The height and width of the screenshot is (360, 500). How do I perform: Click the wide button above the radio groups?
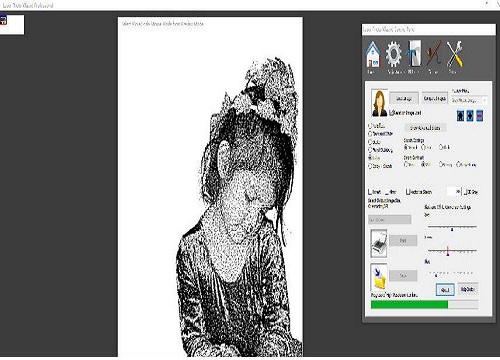425,128
